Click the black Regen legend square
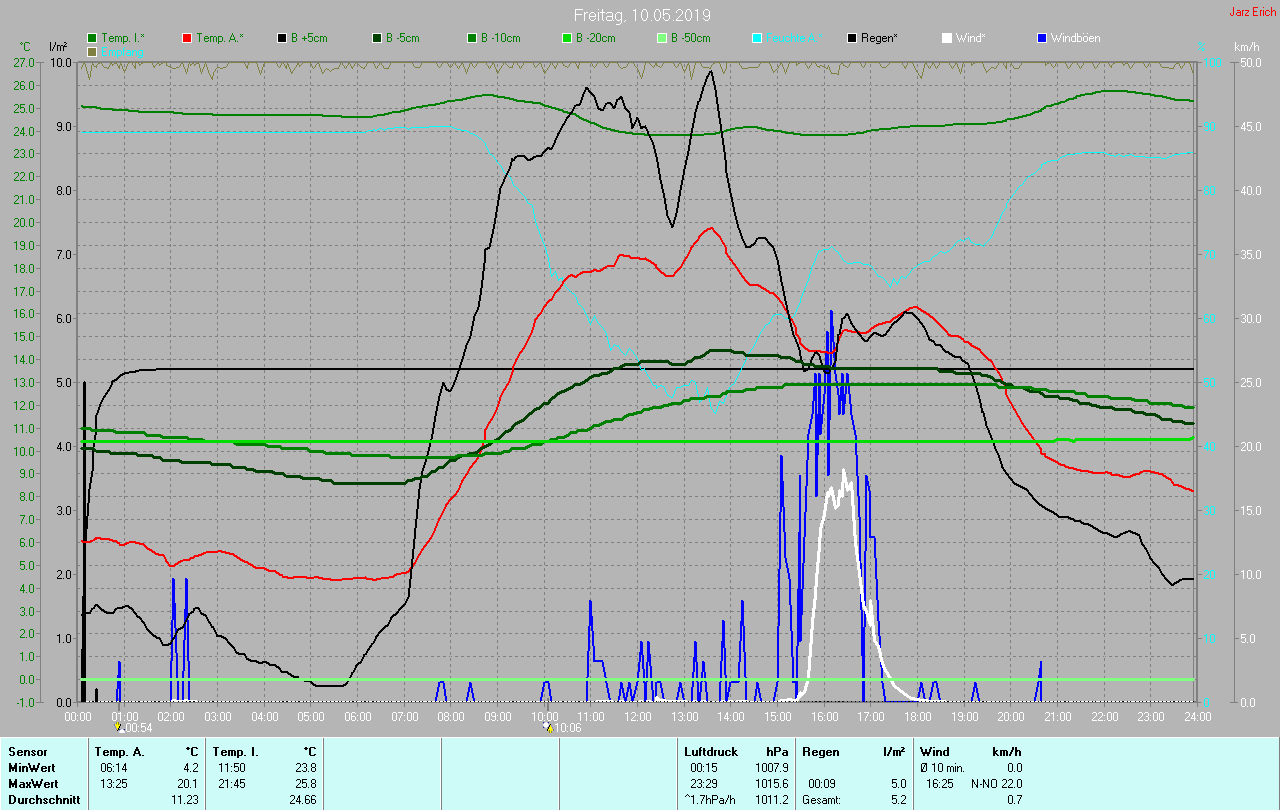The image size is (1280, 810). click(x=852, y=38)
